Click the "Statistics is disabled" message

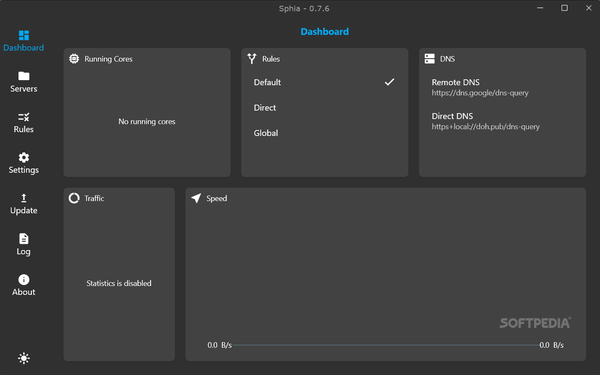pos(119,283)
